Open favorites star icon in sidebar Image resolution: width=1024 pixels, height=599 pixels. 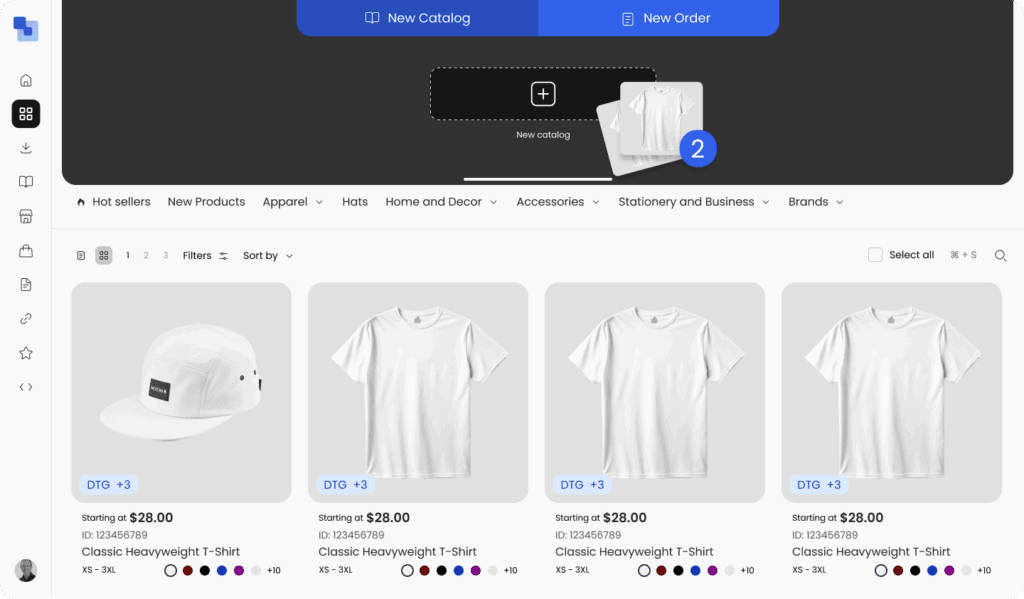click(x=26, y=353)
